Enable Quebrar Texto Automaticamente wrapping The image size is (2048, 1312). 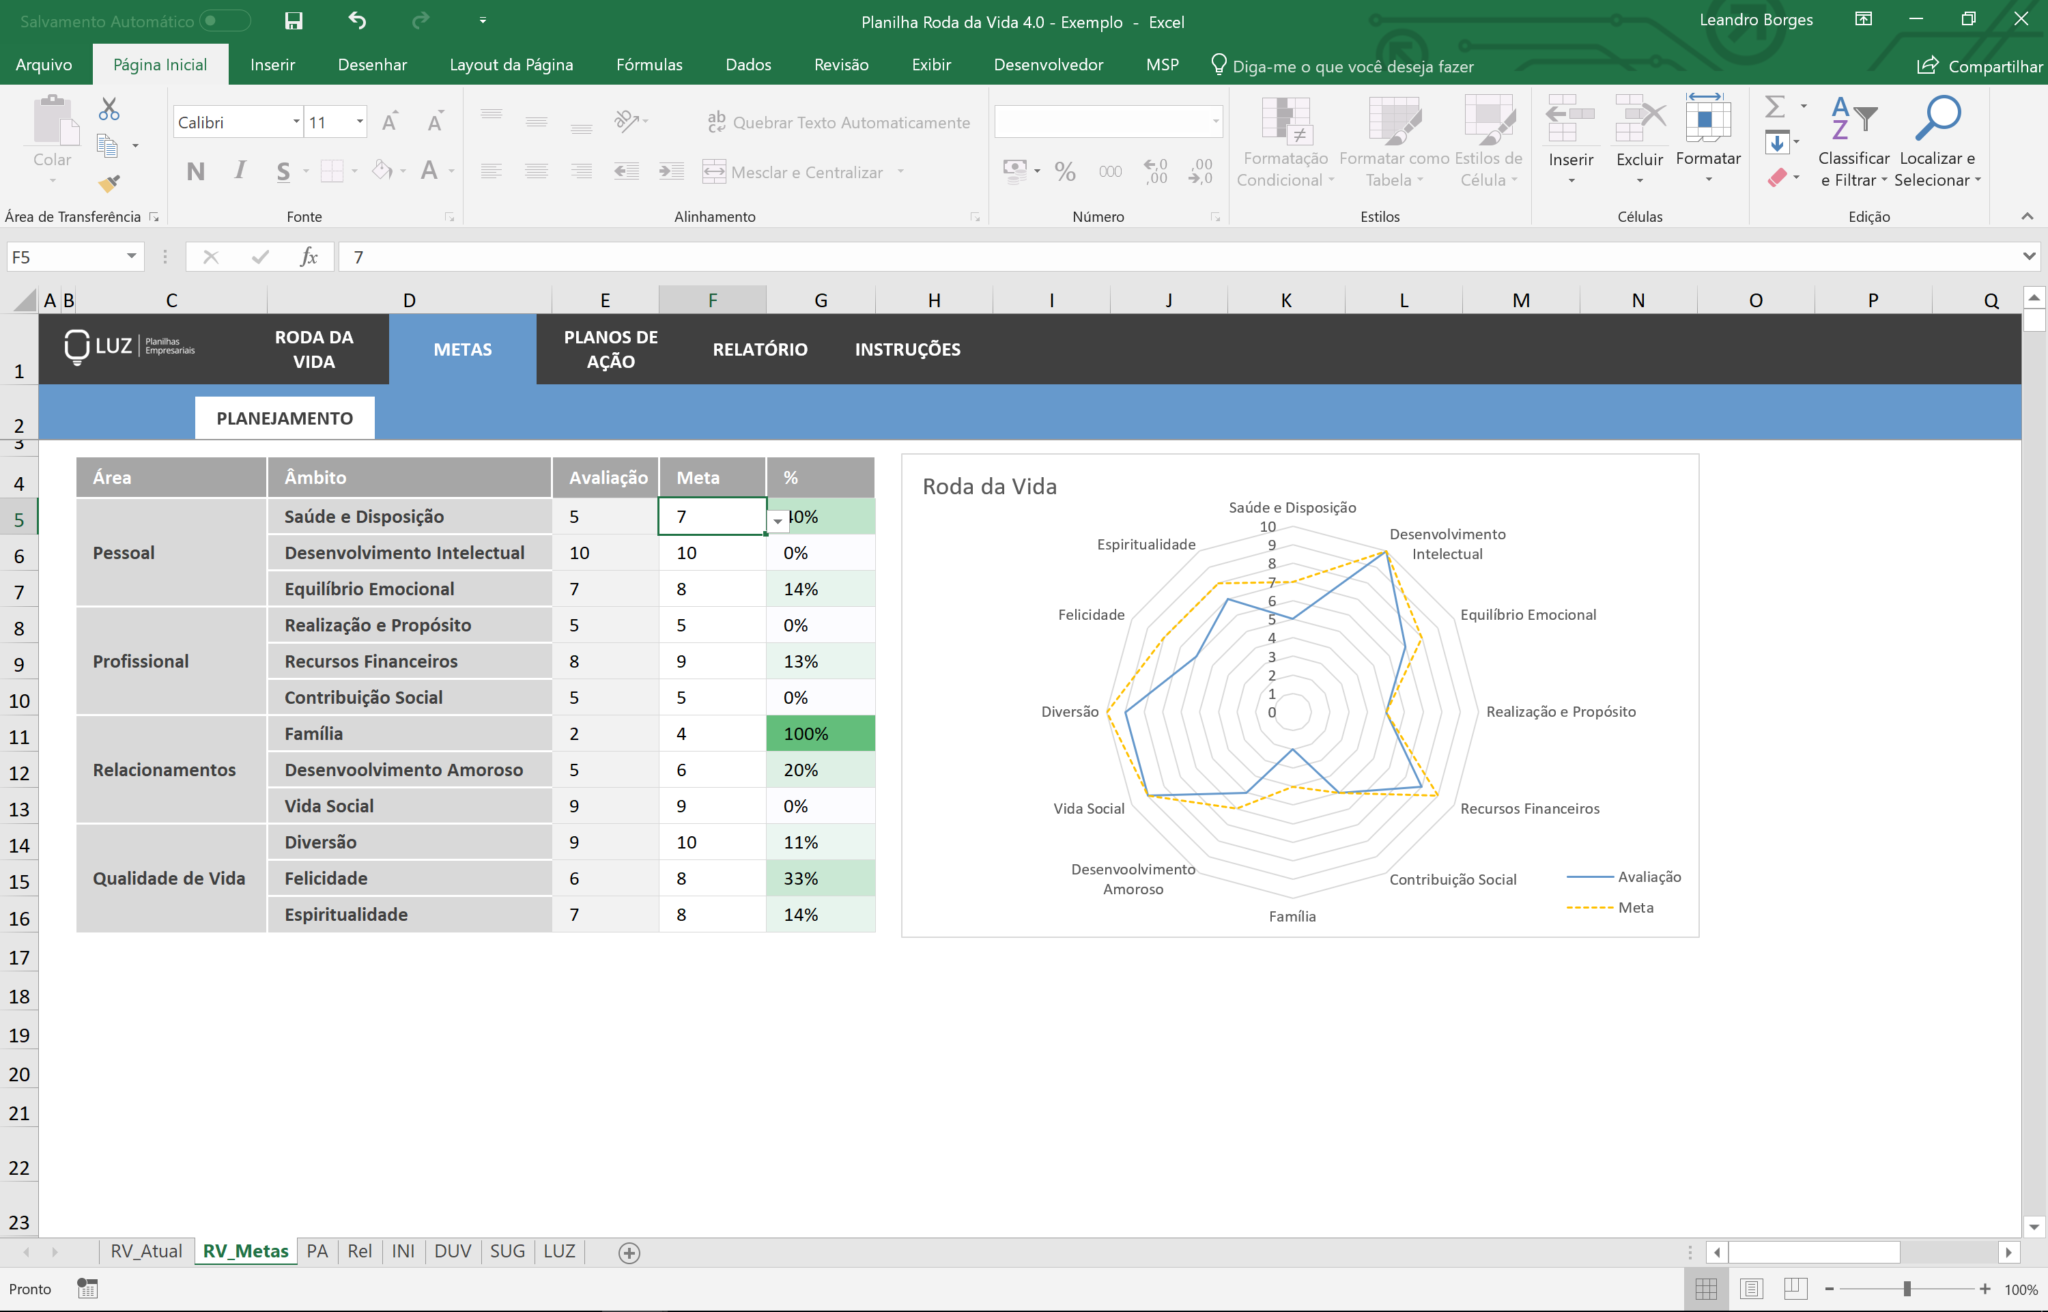click(x=838, y=122)
